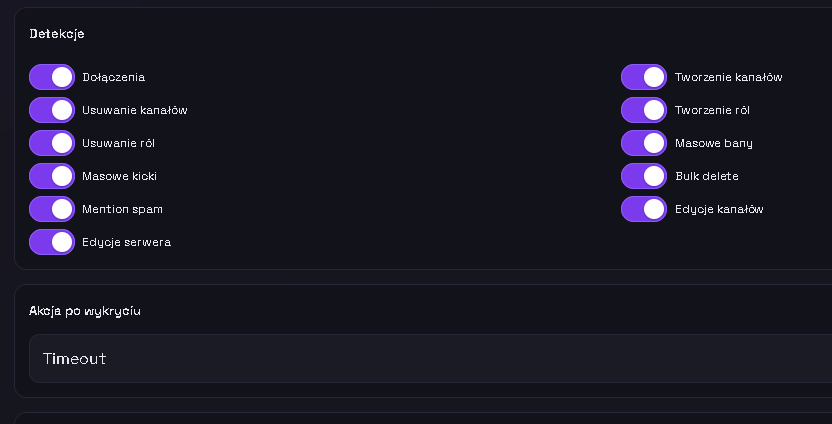Turn off Tworzenie ról detection
832x424 pixels.
pyautogui.click(x=644, y=110)
